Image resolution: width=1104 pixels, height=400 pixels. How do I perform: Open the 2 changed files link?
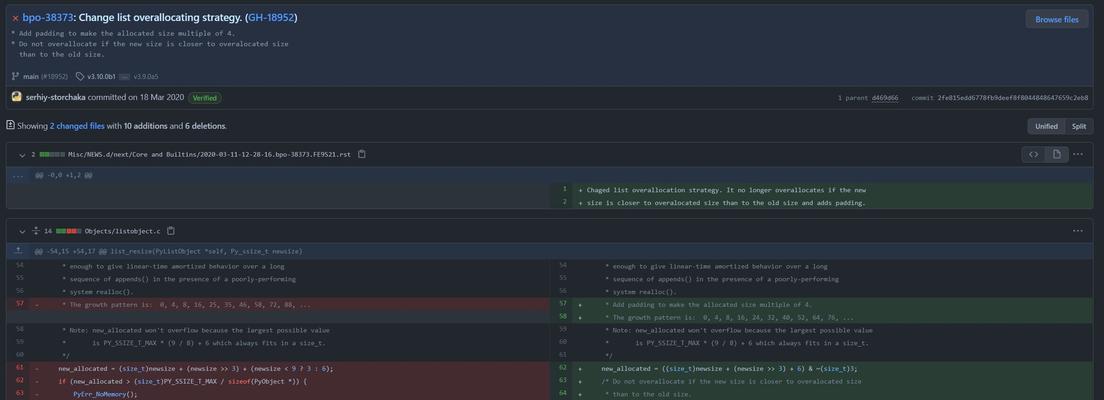click(77, 126)
